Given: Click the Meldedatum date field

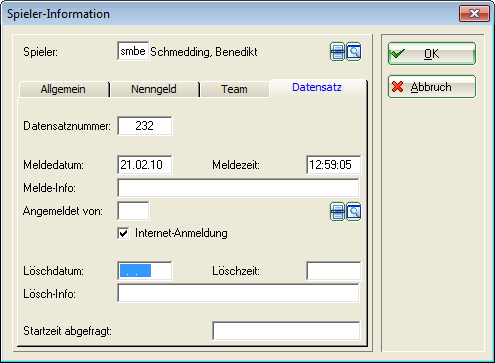Looking at the screenshot, I should click(145, 165).
